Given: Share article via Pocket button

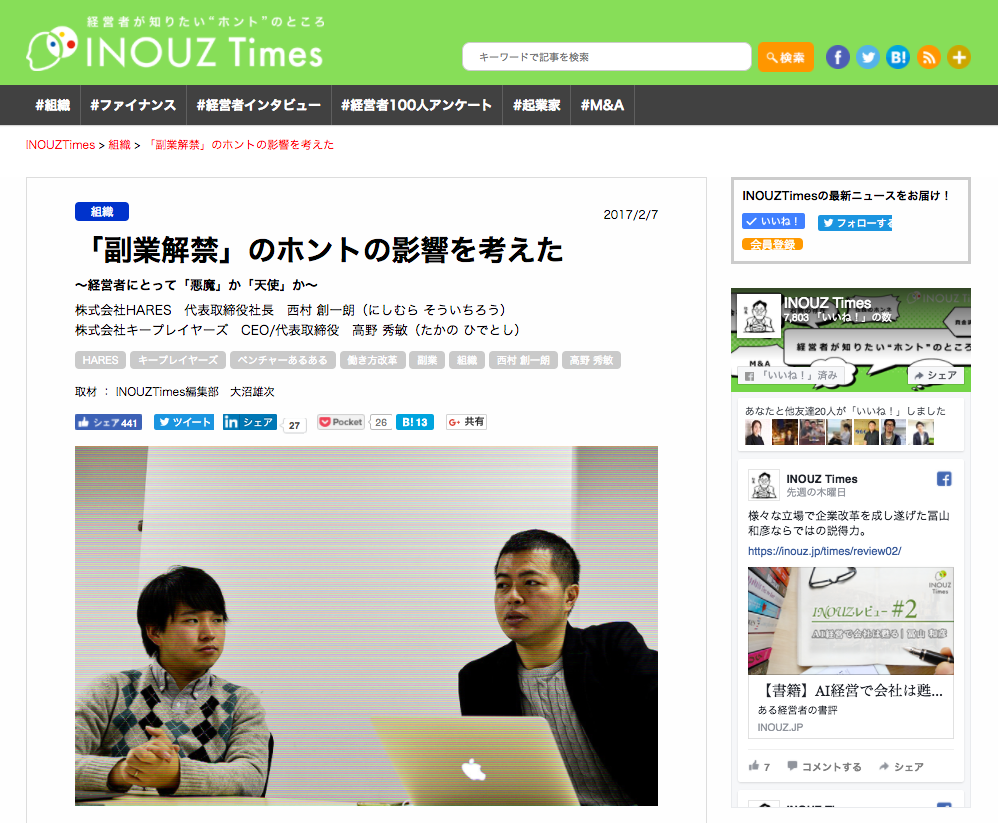Looking at the screenshot, I should [341, 422].
